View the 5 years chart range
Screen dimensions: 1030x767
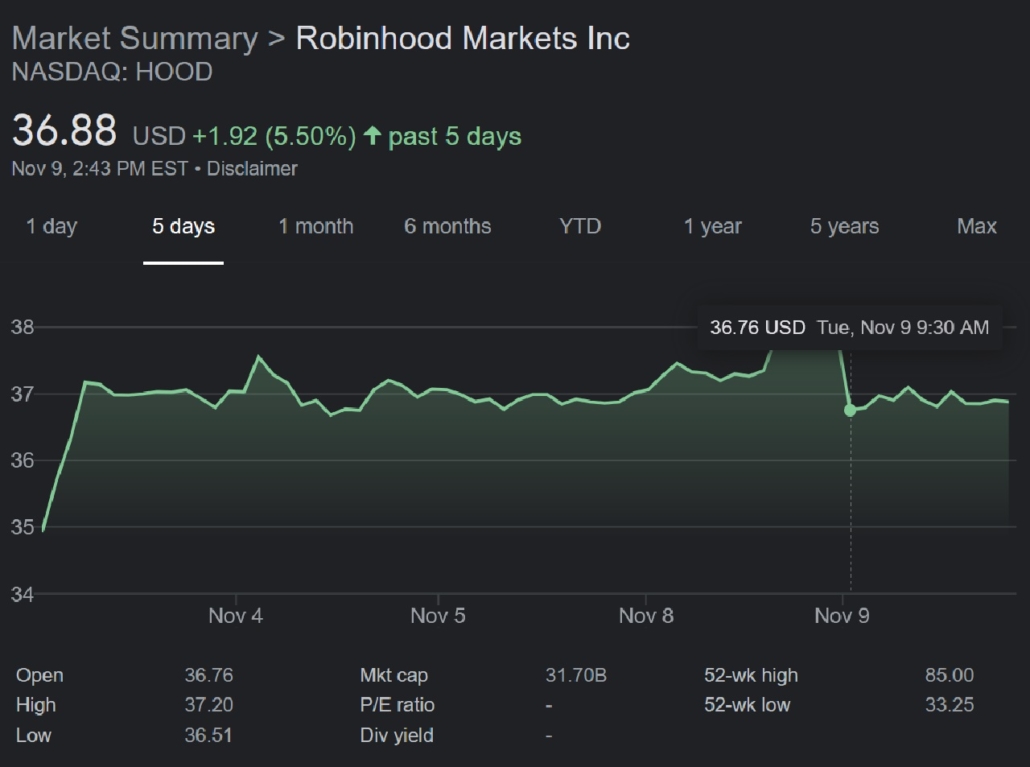tap(844, 227)
